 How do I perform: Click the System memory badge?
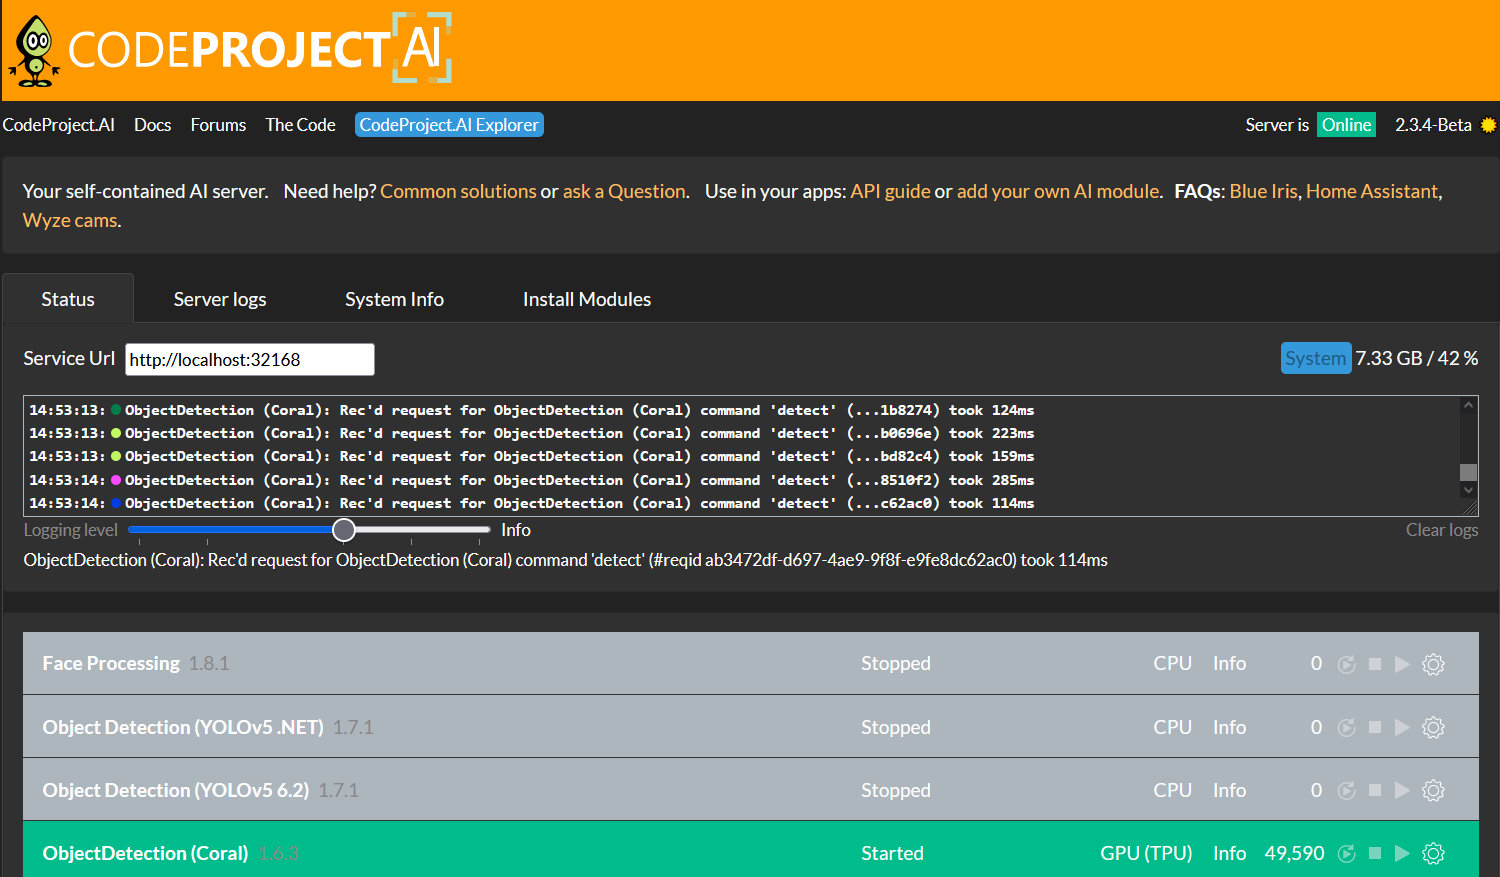coord(1316,358)
